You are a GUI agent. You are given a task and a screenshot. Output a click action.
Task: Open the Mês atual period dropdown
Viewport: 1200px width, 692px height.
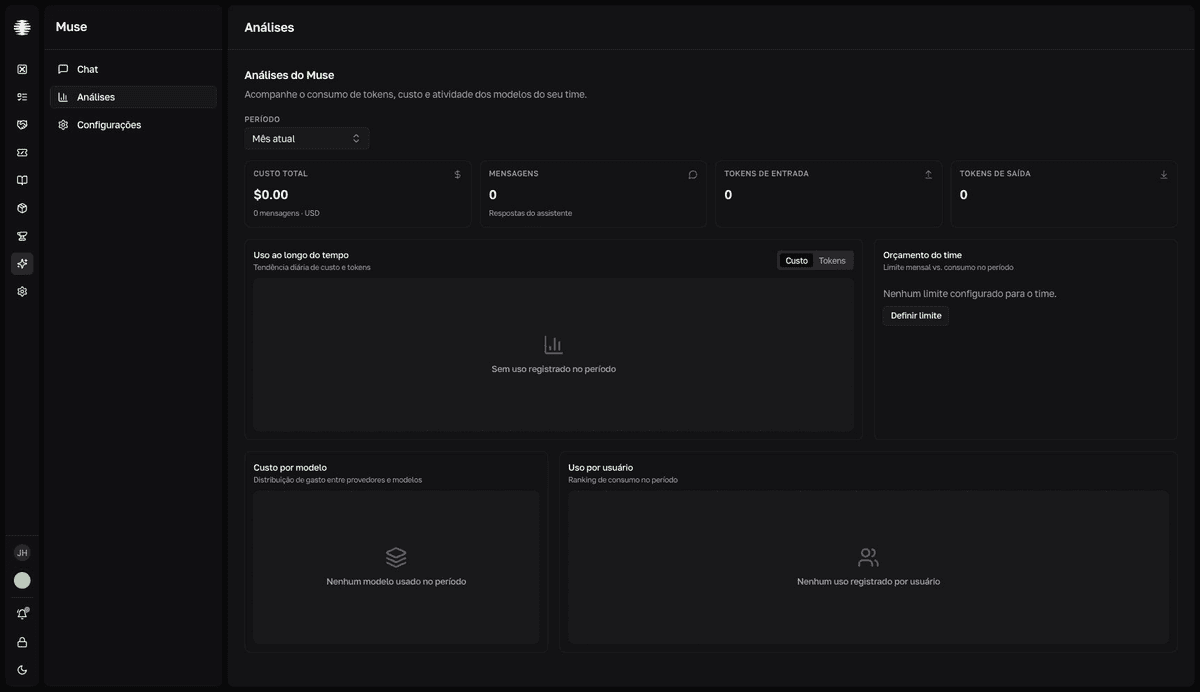pyautogui.click(x=307, y=138)
